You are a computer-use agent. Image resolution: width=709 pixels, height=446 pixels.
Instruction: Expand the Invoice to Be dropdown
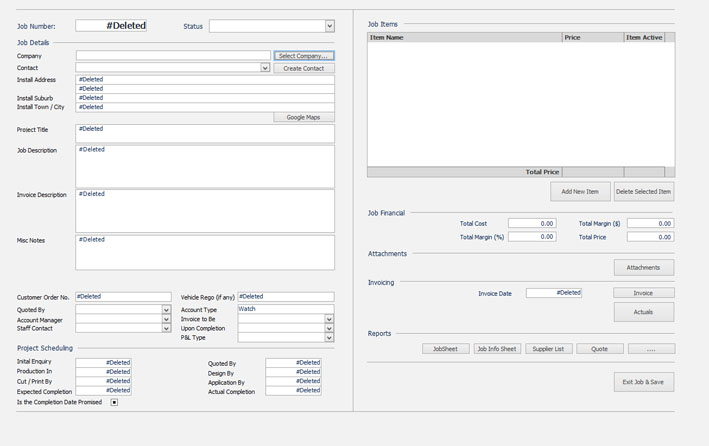[329, 319]
